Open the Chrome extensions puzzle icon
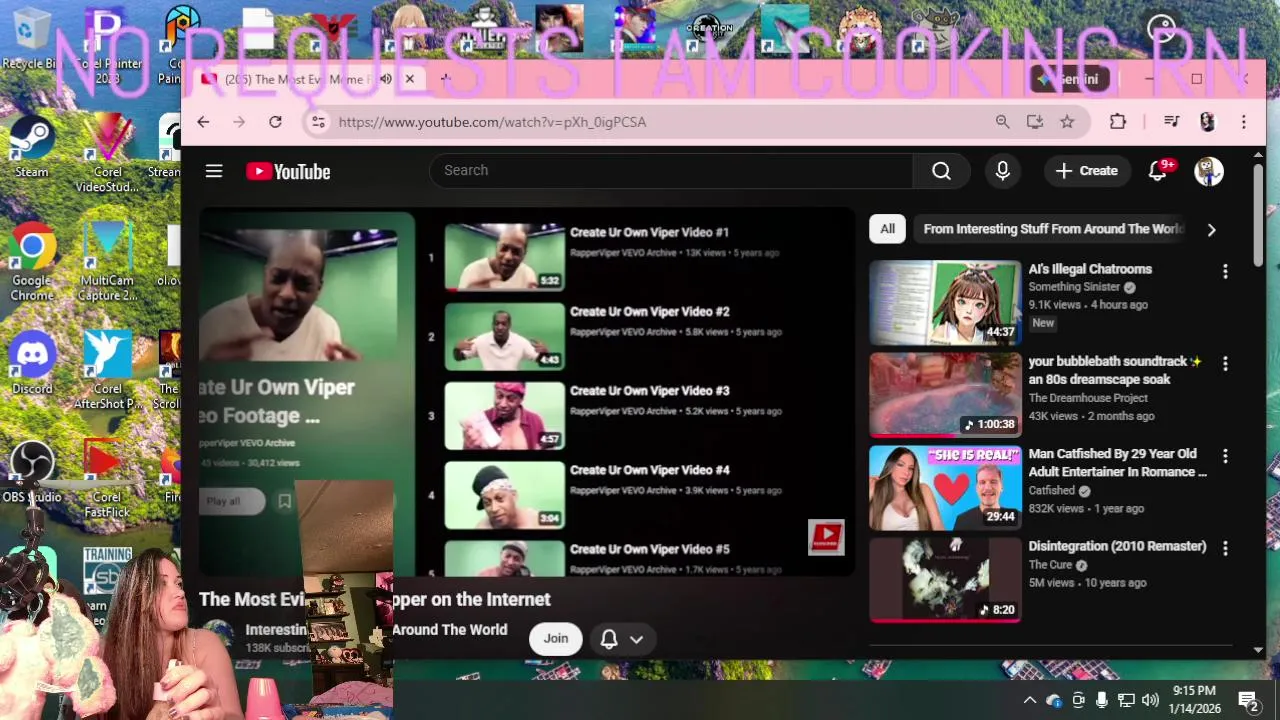This screenshot has height=720, width=1280. [x=1118, y=122]
